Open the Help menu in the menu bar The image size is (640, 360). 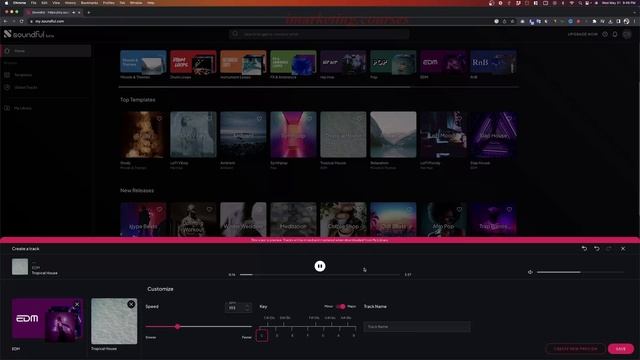pos(151,3)
